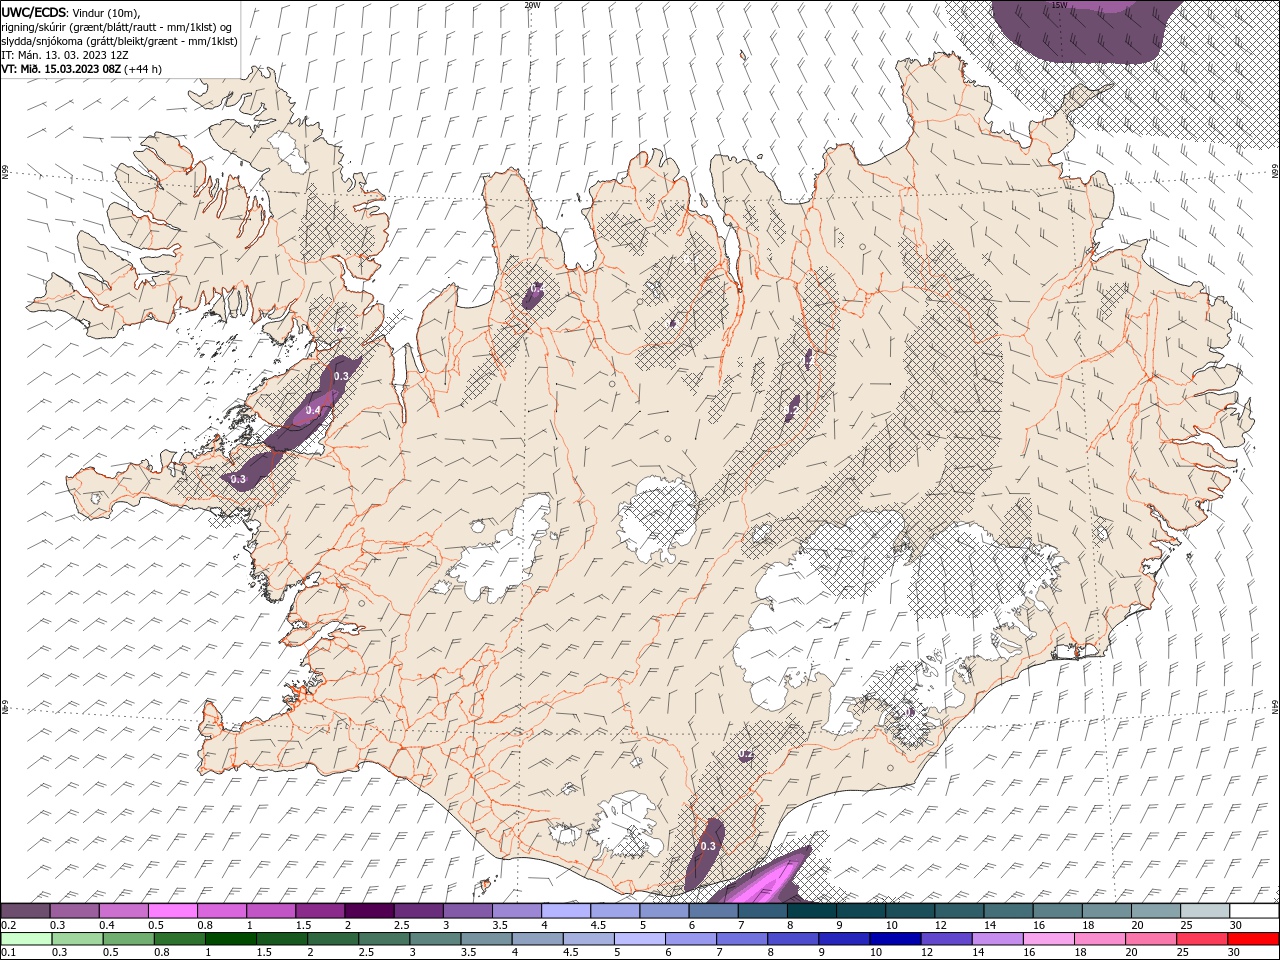Click the '15W' longitude label at top
1280x960 pixels.
click(1060, 5)
